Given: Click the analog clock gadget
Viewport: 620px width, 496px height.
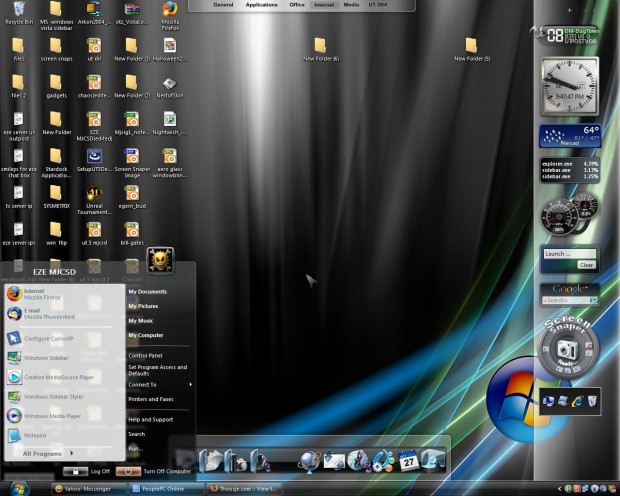Looking at the screenshot, I should coord(569,86).
